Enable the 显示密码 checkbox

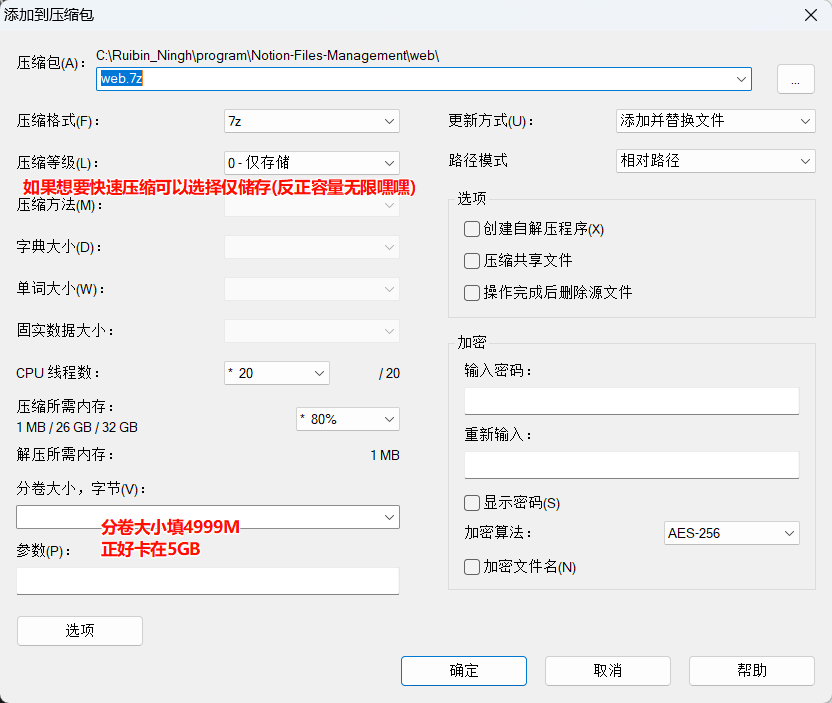coord(472,503)
